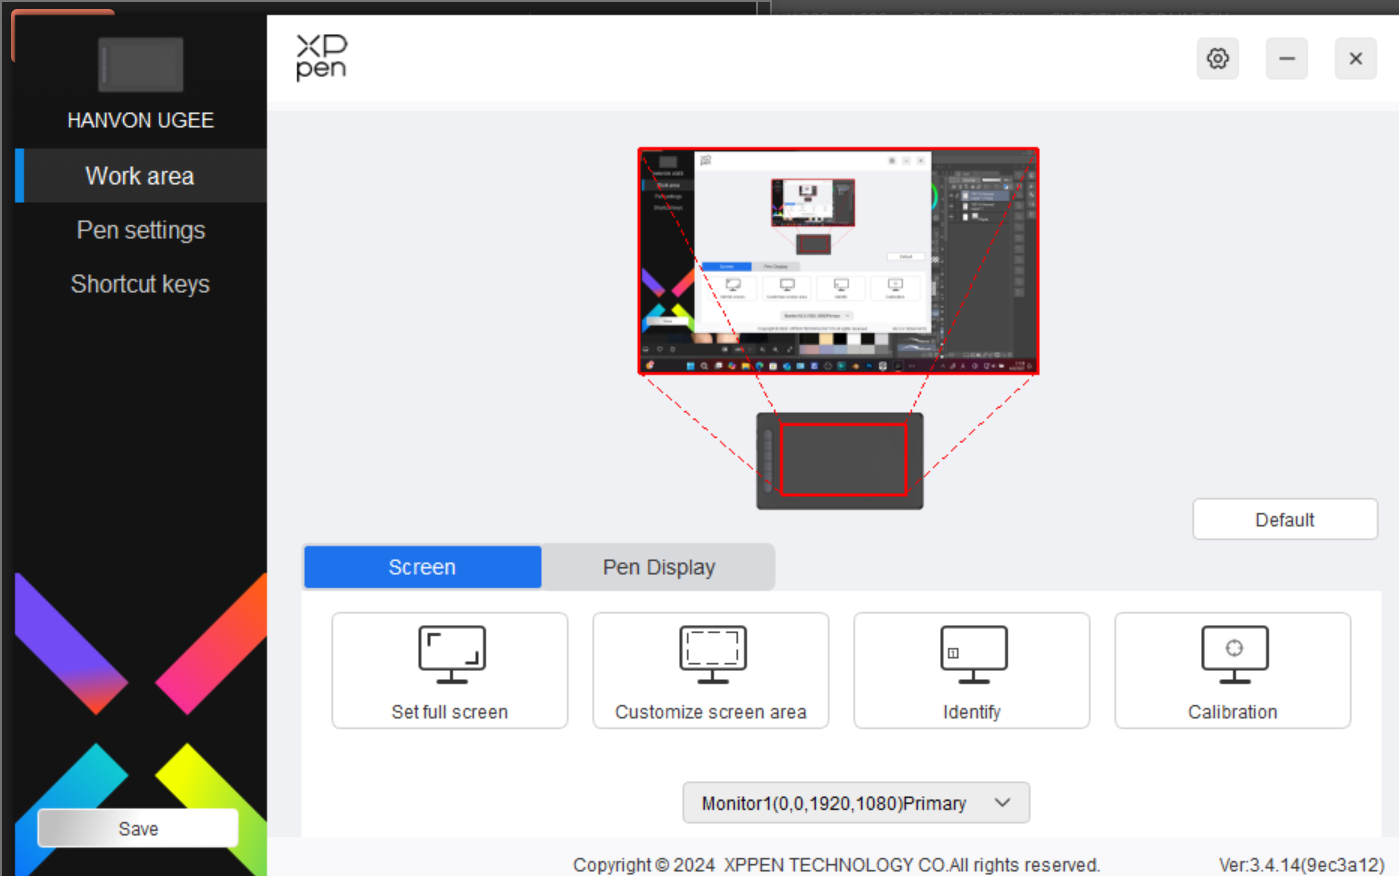Click the Calibration monitor icon
Screen dimensions: 1399x876
(1235, 654)
